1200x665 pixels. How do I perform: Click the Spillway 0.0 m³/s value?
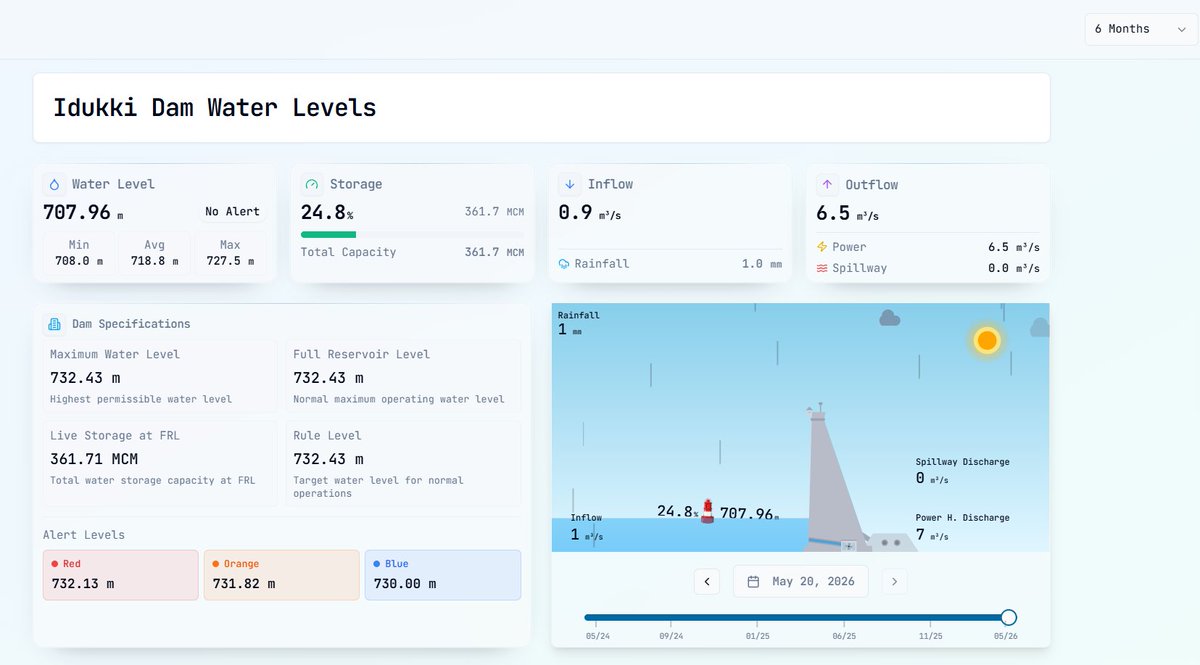(1014, 268)
